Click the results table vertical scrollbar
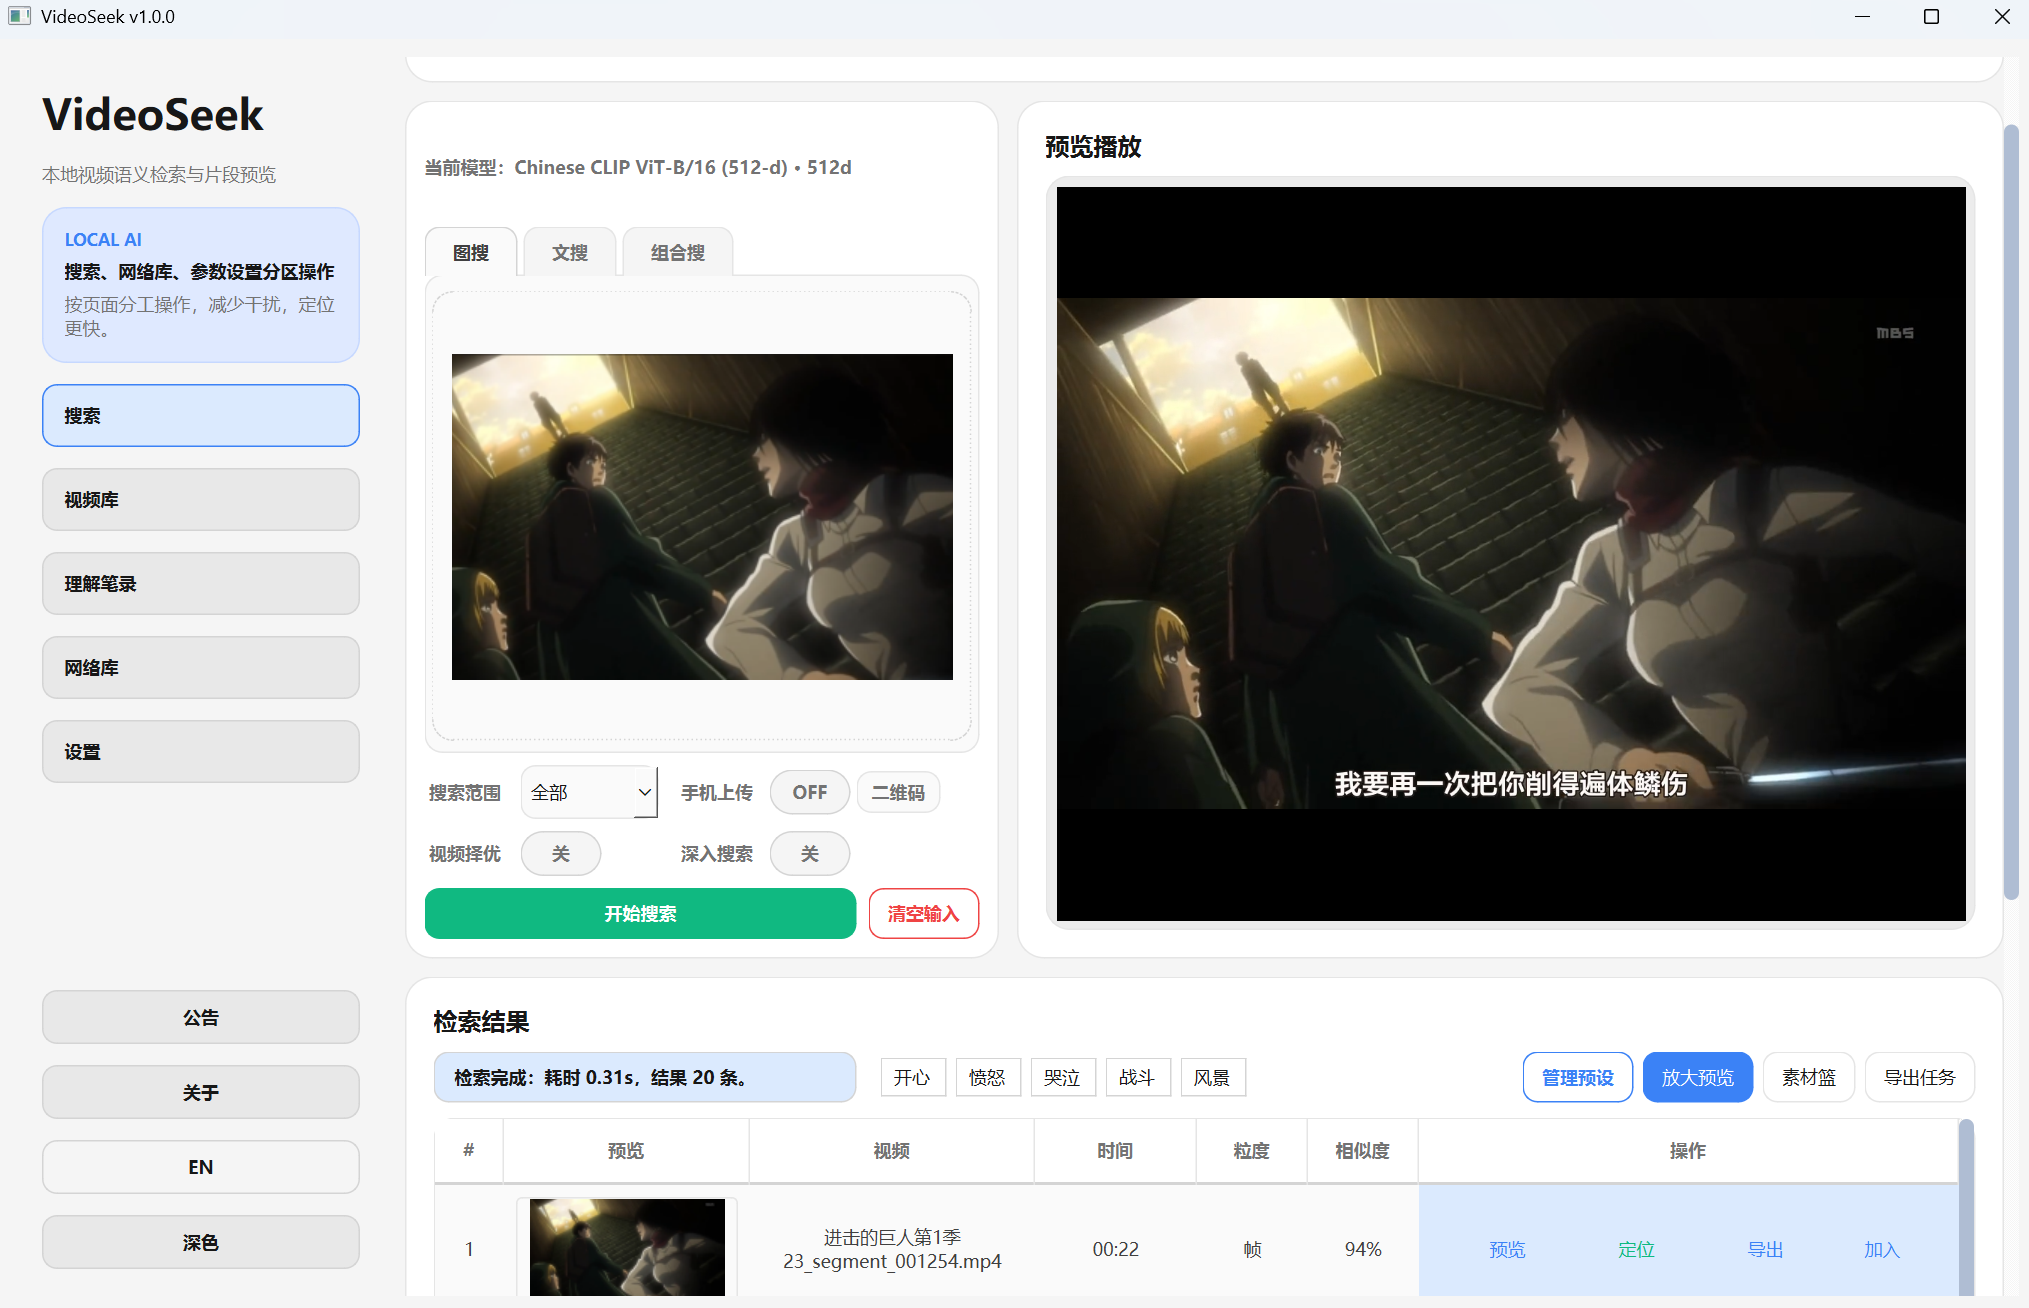The height and width of the screenshot is (1308, 2029). 1966,1208
